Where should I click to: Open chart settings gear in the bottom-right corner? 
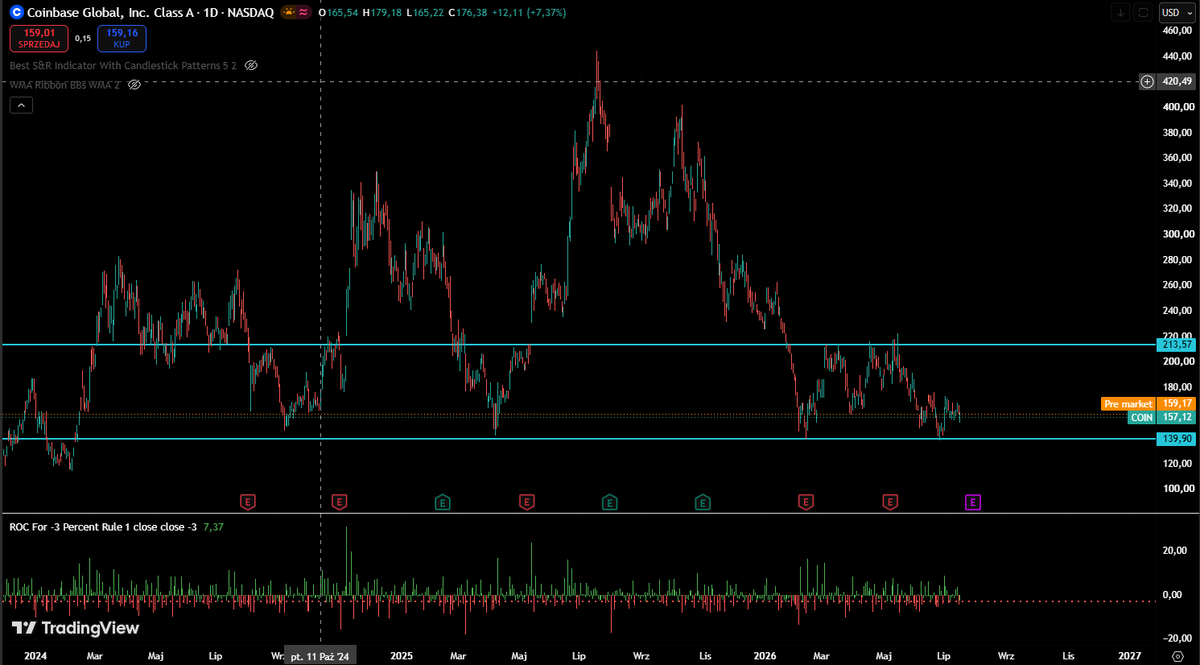click(1177, 654)
